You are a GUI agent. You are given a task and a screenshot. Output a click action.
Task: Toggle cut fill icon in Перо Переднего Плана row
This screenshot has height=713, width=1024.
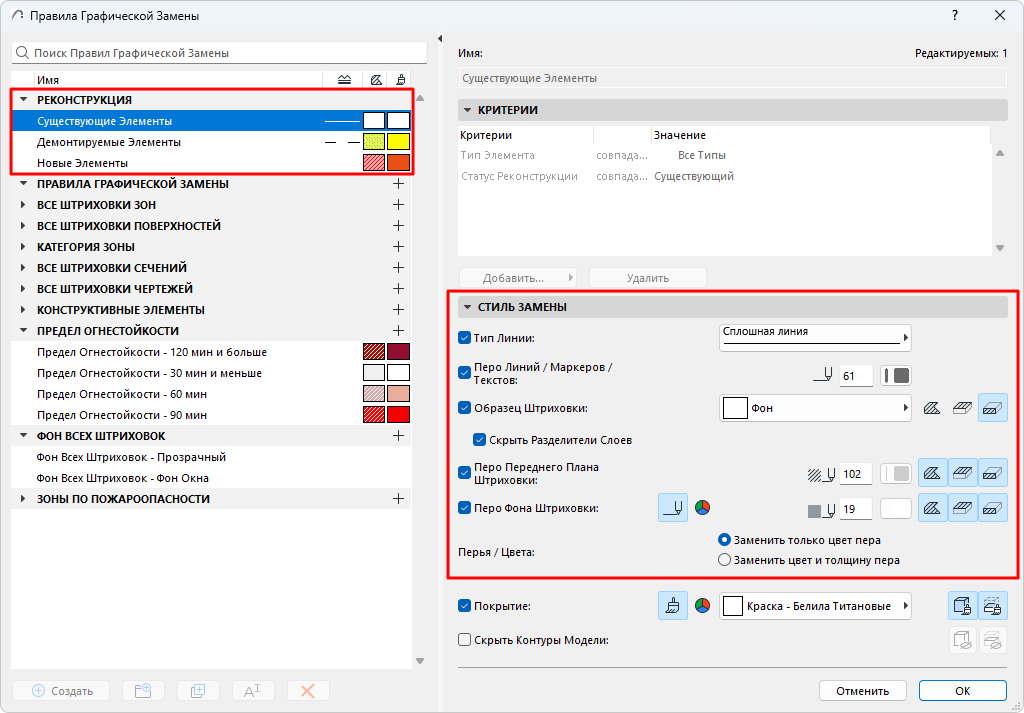(993, 474)
